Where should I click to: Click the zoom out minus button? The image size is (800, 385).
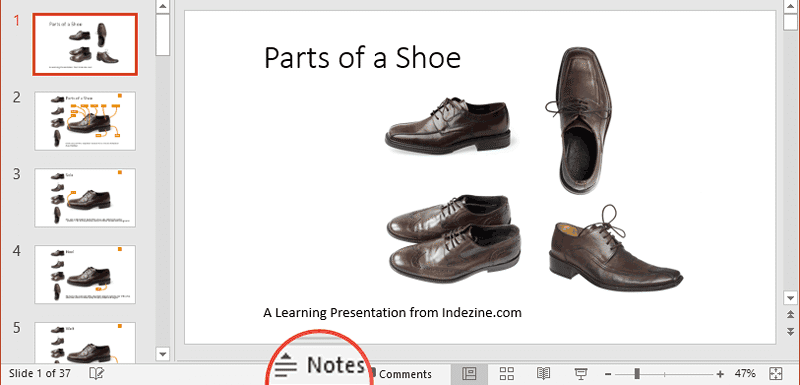[x=607, y=374]
